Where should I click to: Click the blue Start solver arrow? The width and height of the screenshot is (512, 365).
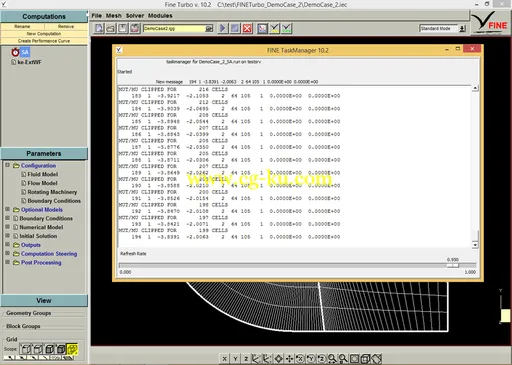click(223, 28)
